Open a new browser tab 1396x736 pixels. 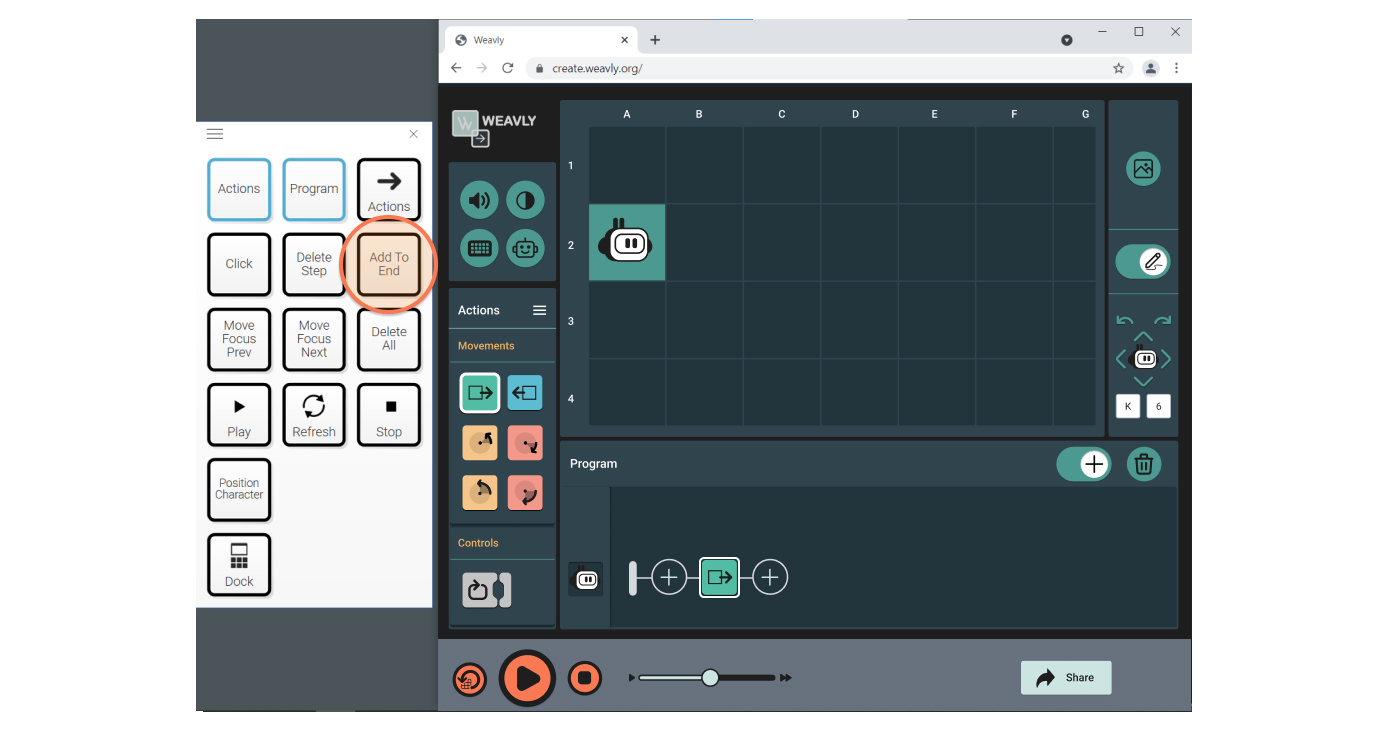point(655,39)
